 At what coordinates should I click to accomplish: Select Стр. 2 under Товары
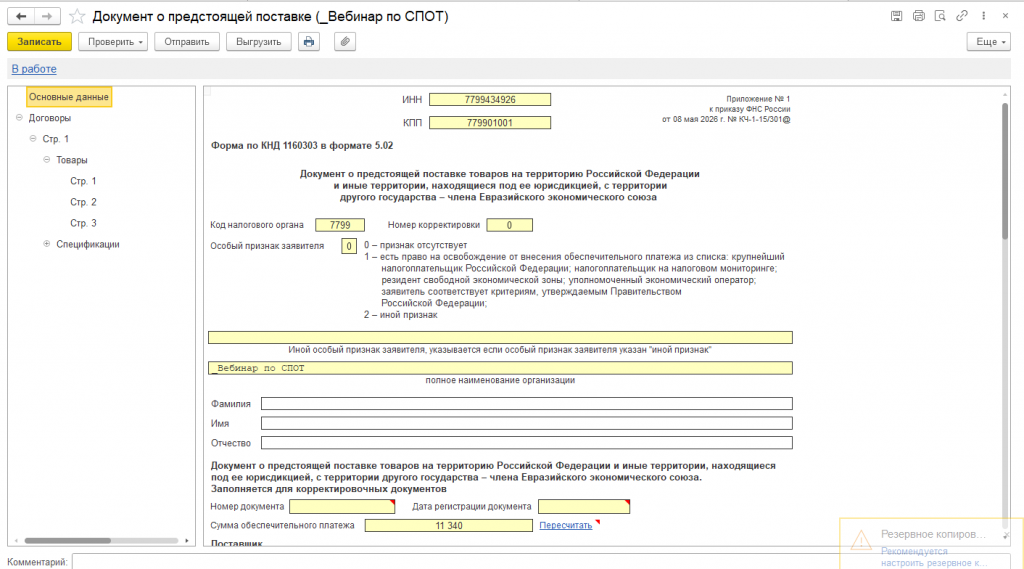coord(83,202)
